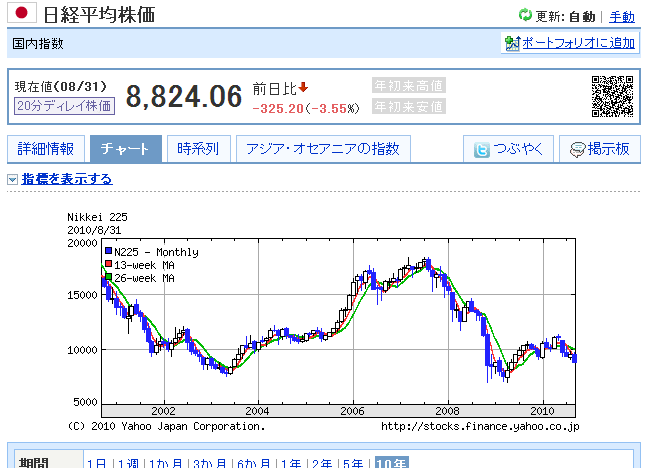
Task: Click the add-to-portfolio icon
Action: click(512, 43)
